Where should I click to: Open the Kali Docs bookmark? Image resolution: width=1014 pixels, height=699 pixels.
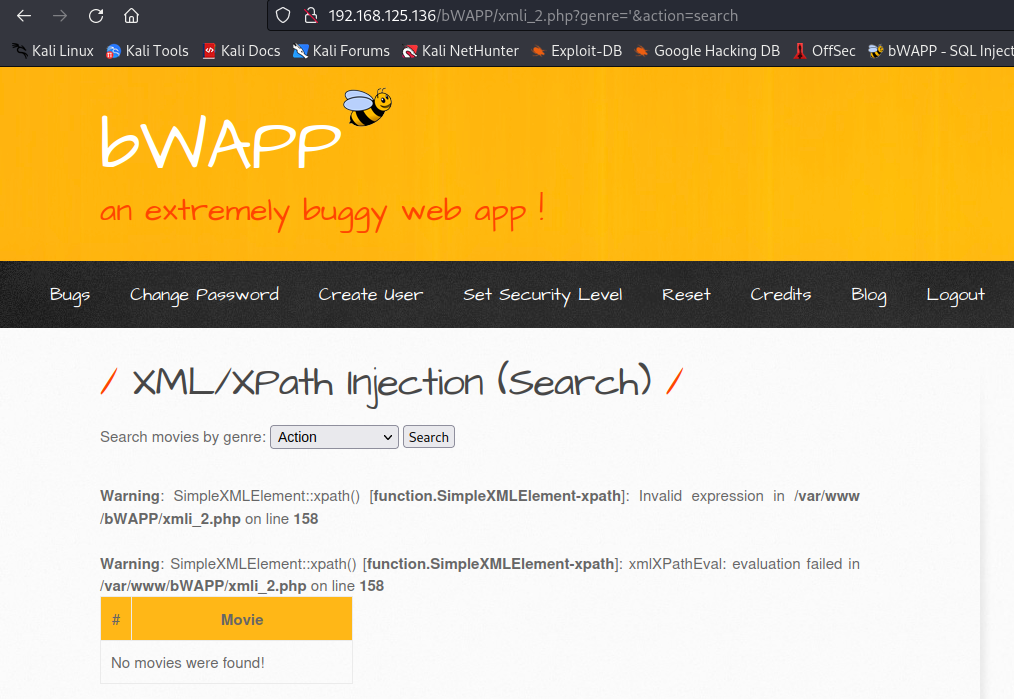241,51
